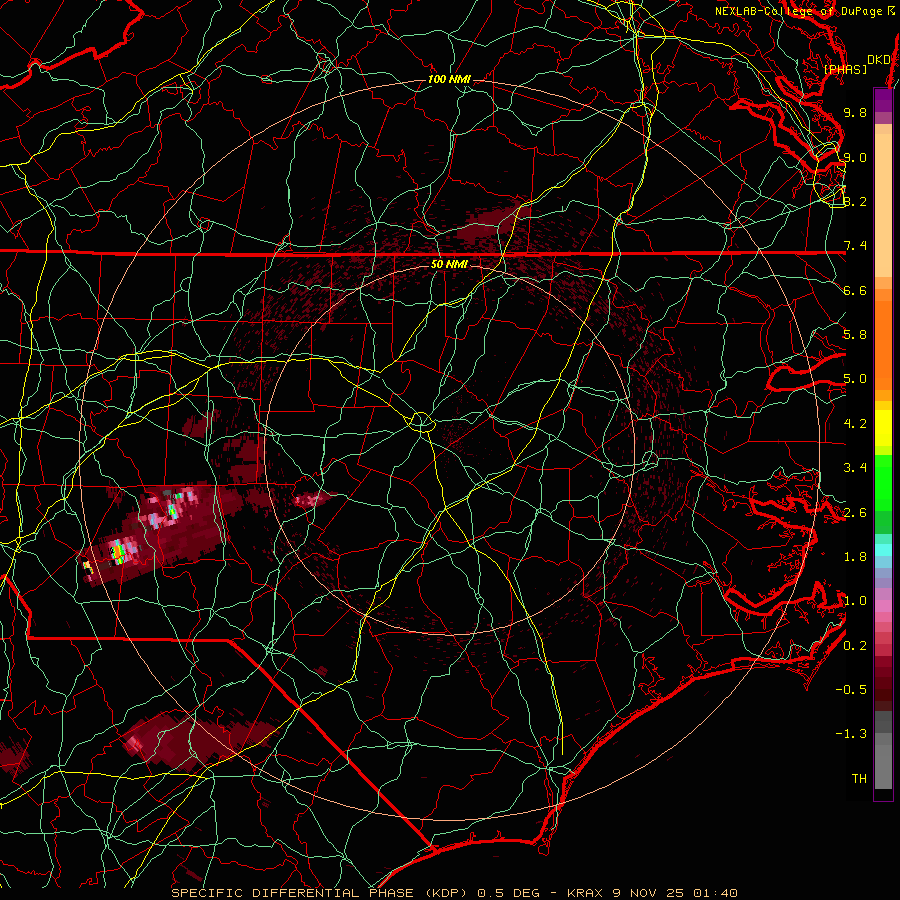Click the DKD label above the color scale
This screenshot has height=900, width=900.
click(879, 60)
